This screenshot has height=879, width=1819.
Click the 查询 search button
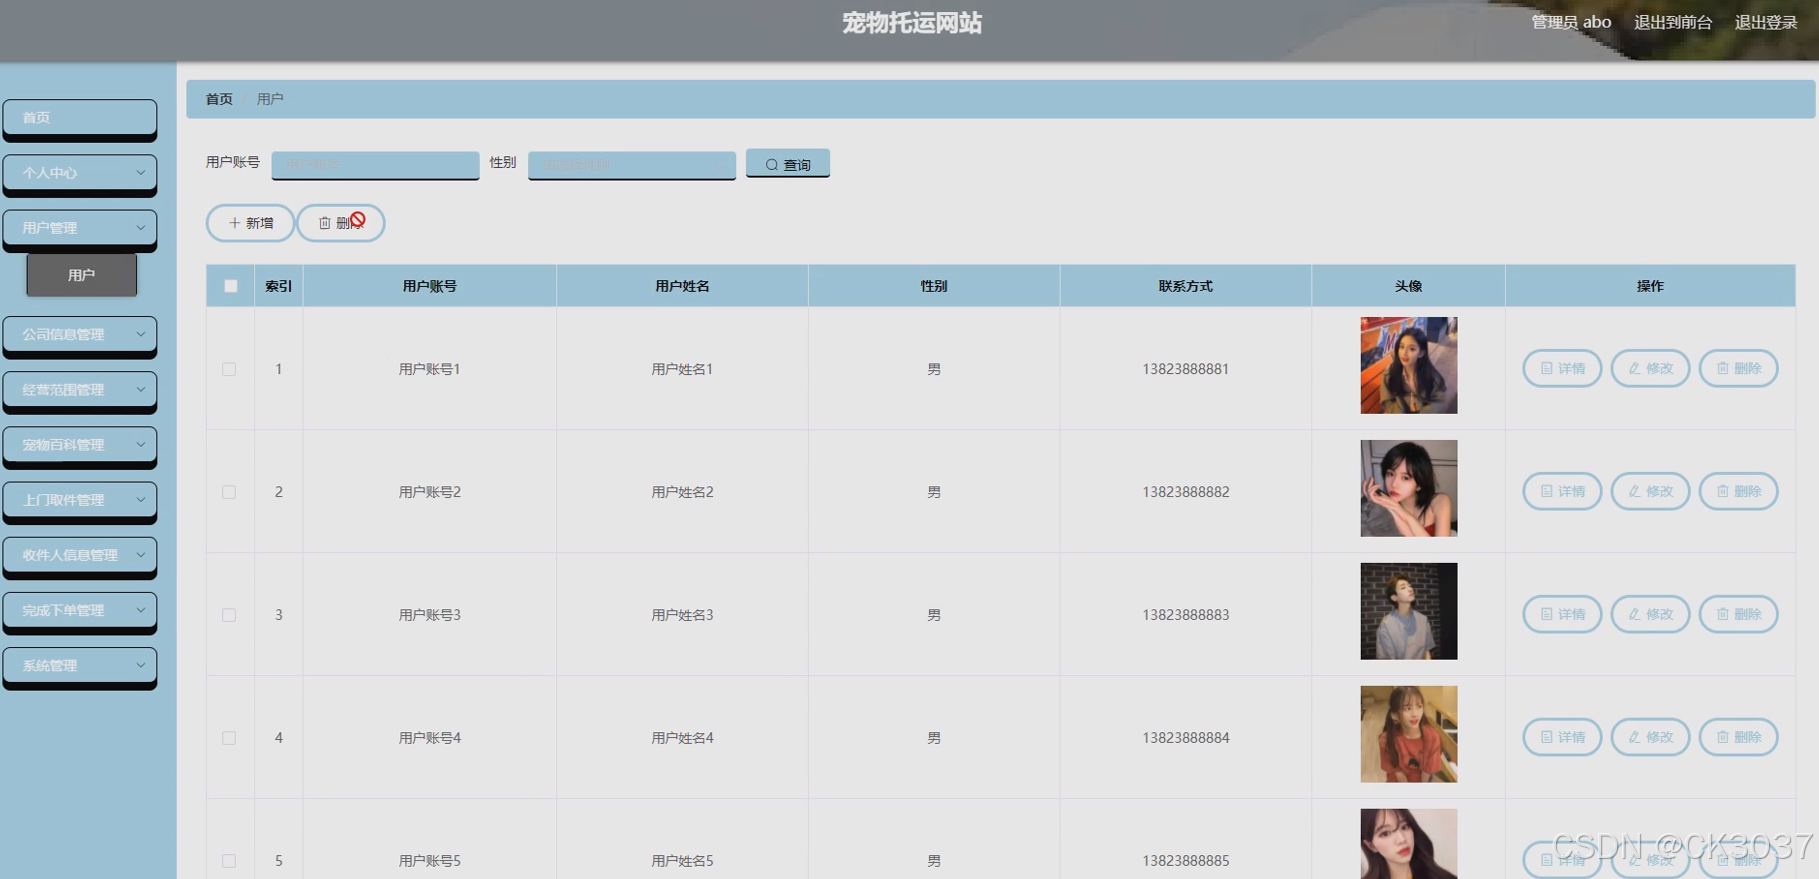[x=788, y=164]
